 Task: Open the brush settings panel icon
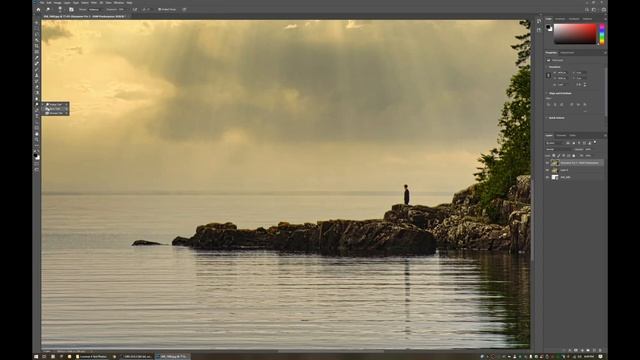(x=71, y=9)
